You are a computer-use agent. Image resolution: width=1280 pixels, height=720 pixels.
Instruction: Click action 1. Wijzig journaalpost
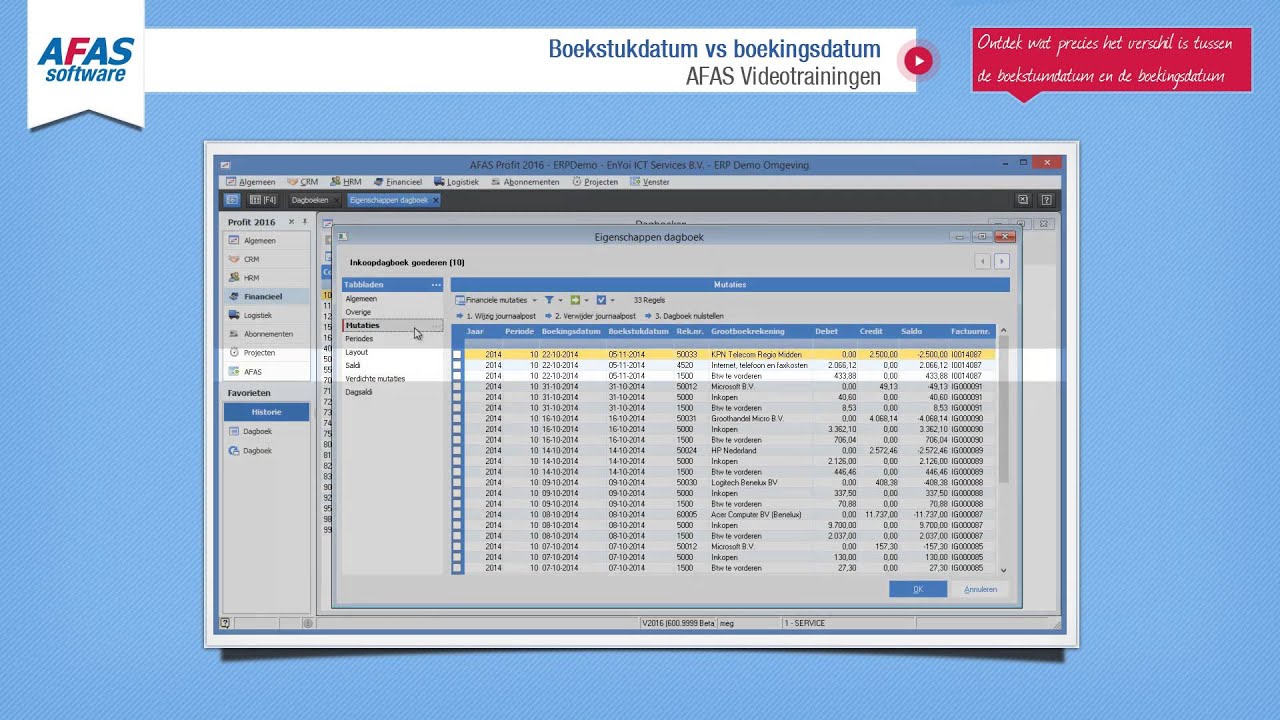pos(496,316)
